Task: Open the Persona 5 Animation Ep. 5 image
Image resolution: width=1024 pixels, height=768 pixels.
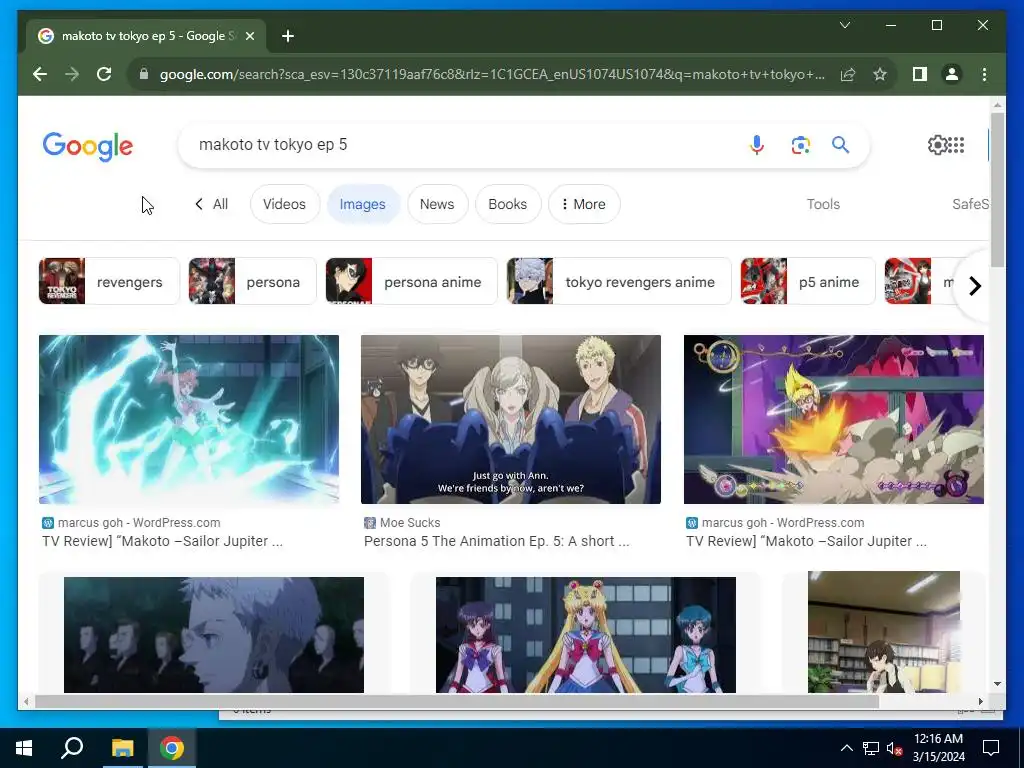Action: coord(511,419)
